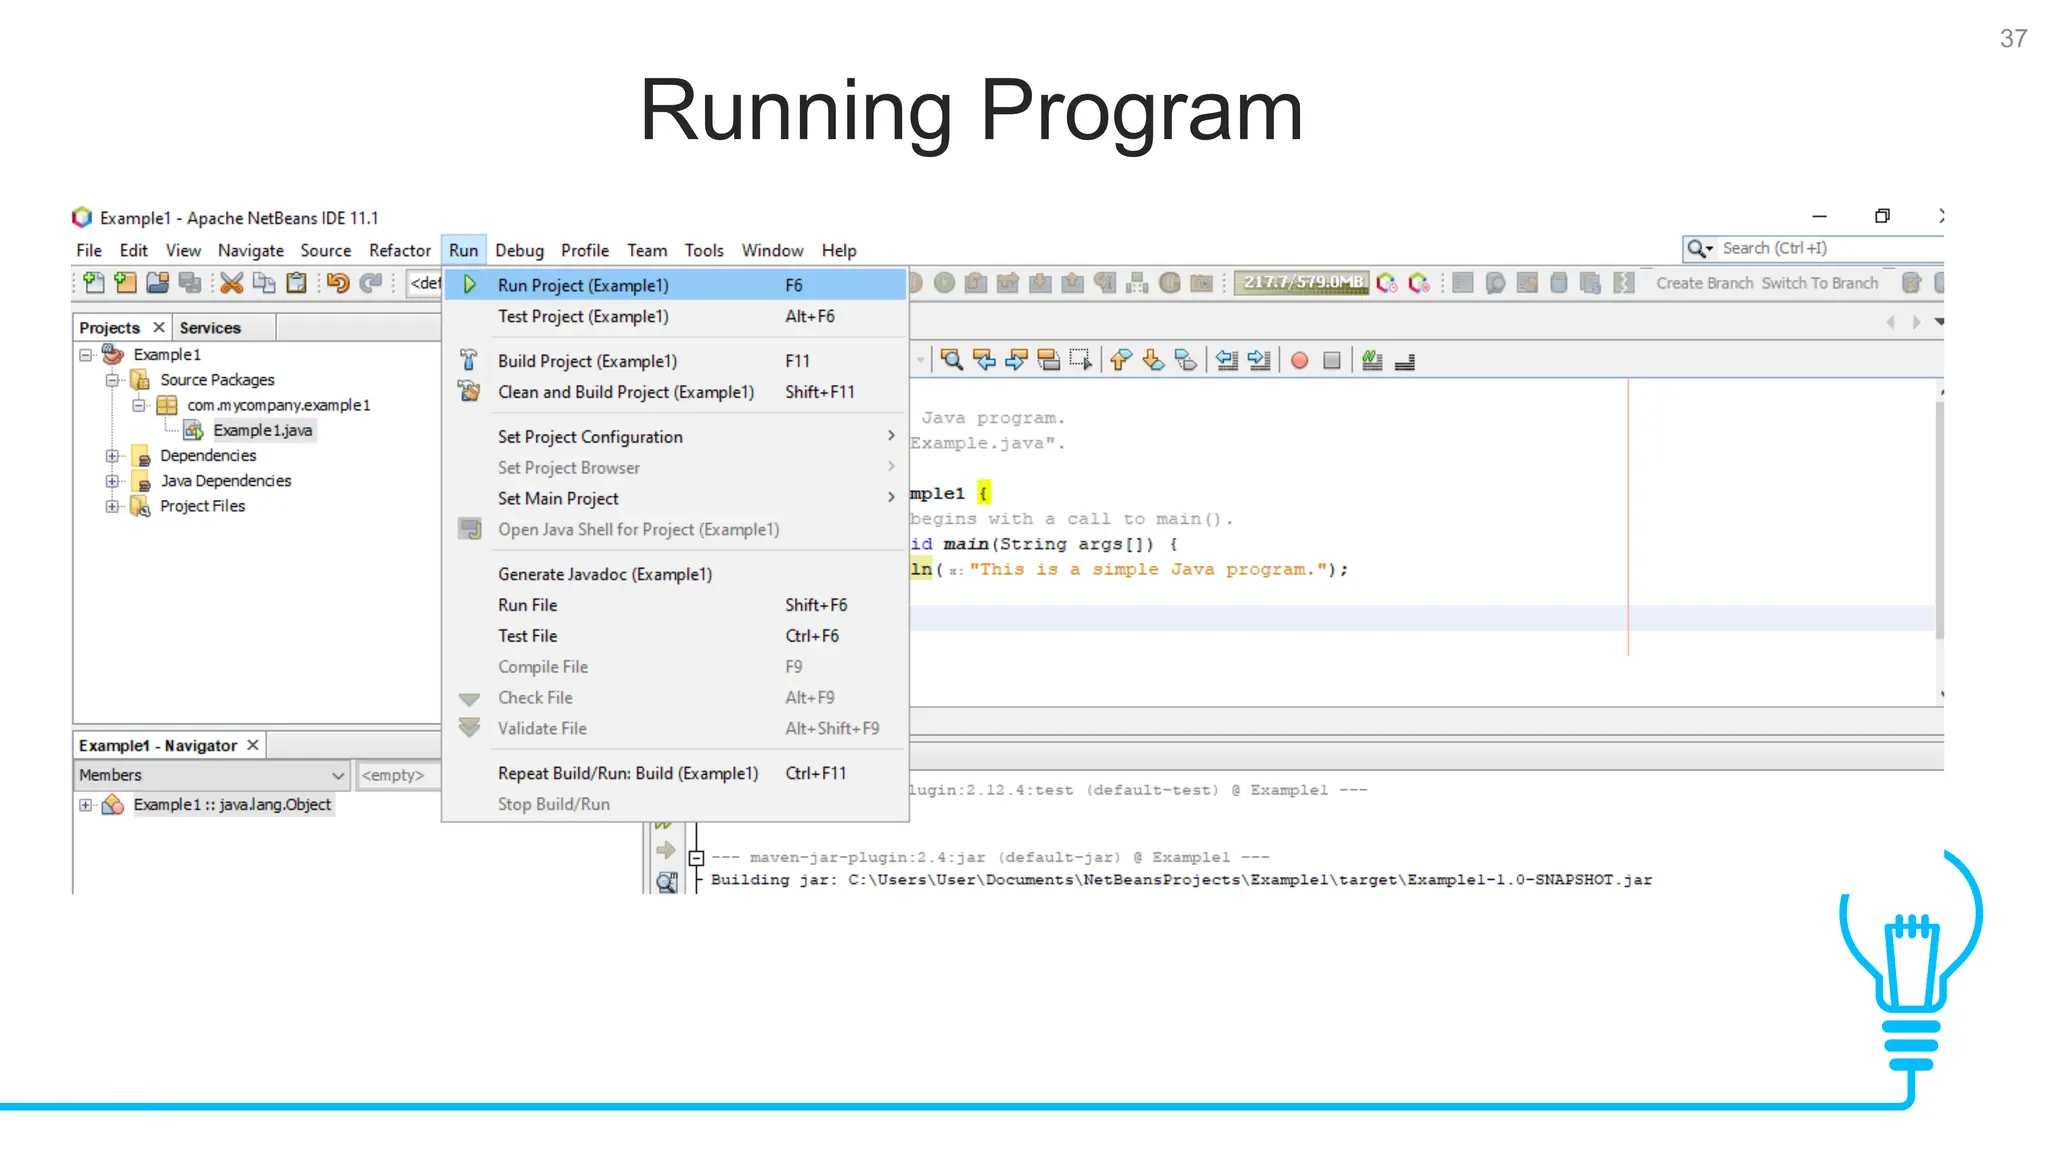Click the Toggle Rectangular Selection icon
Screen dimensions: 2048x1152
coord(1081,360)
